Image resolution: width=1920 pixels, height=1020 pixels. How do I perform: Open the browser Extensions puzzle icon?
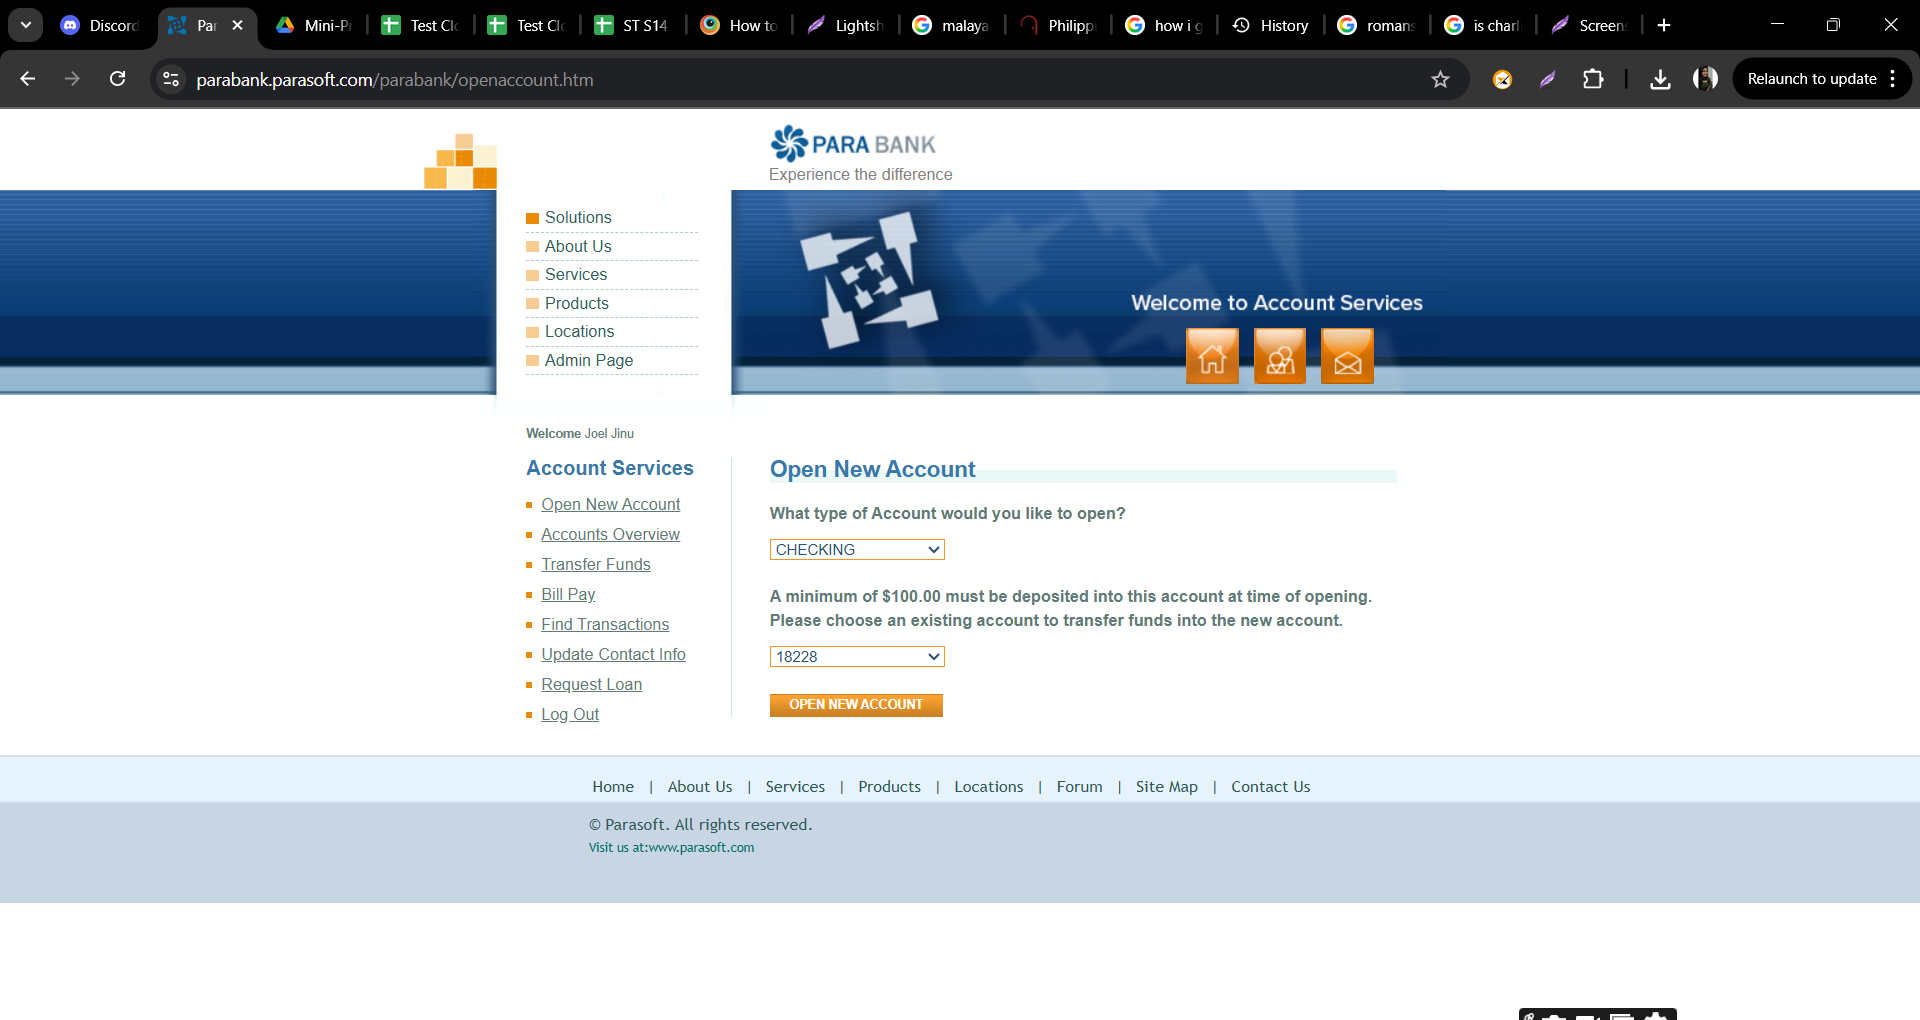[1593, 80]
